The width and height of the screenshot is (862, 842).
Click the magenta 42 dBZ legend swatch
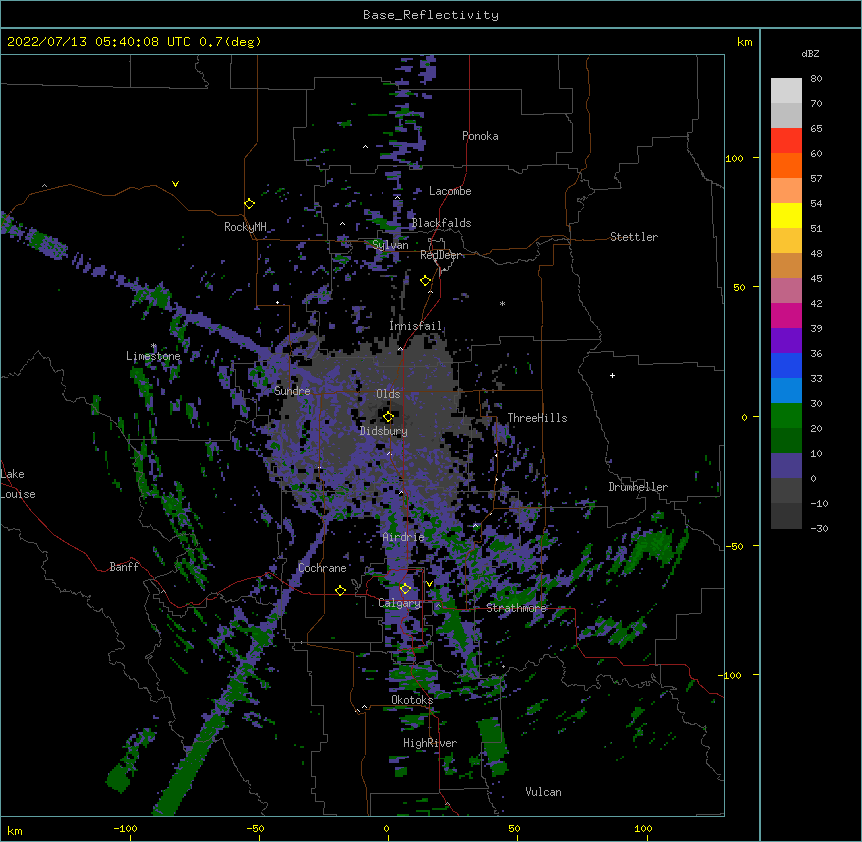tap(786, 315)
